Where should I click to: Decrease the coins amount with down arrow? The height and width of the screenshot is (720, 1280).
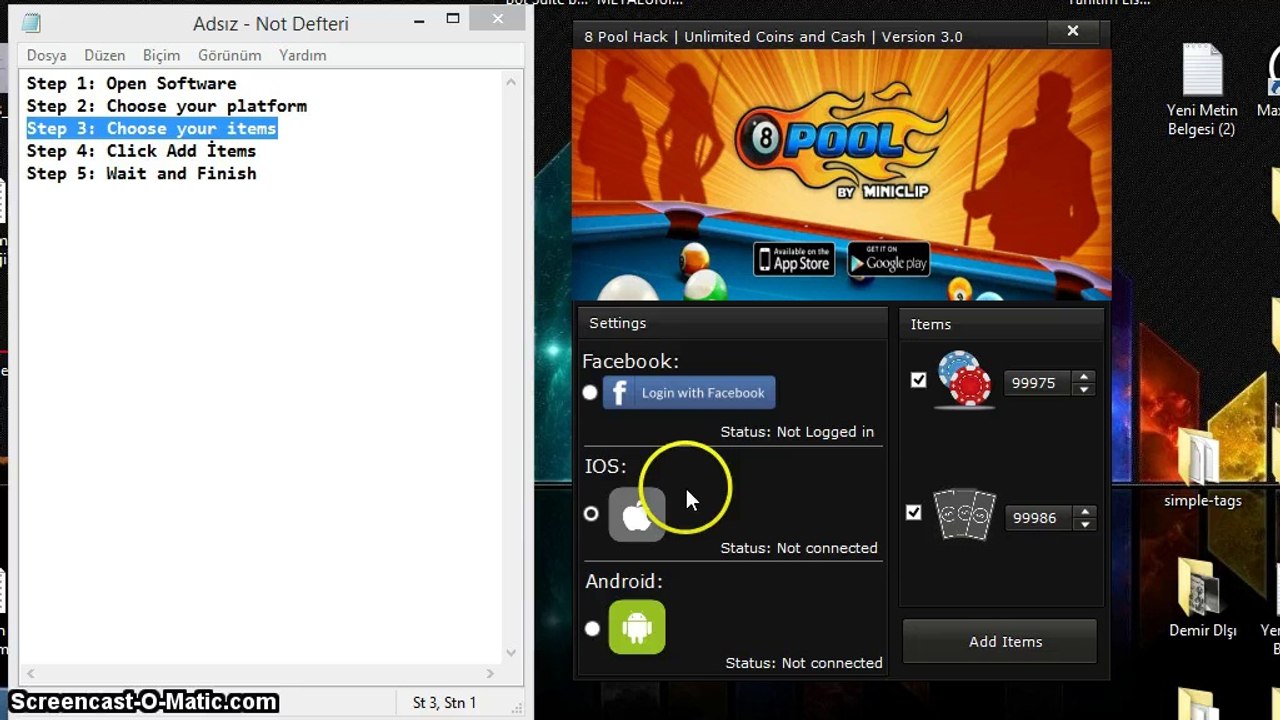(1083, 389)
